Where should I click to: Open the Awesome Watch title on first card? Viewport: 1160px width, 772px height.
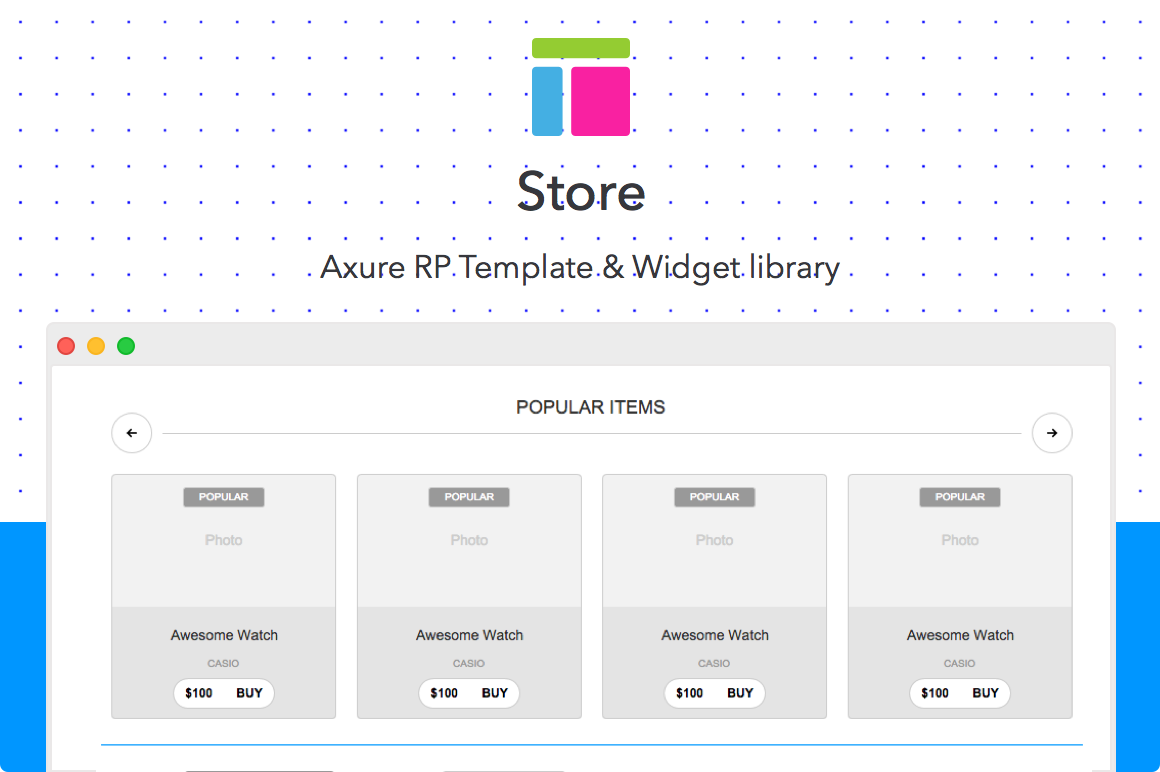224,635
